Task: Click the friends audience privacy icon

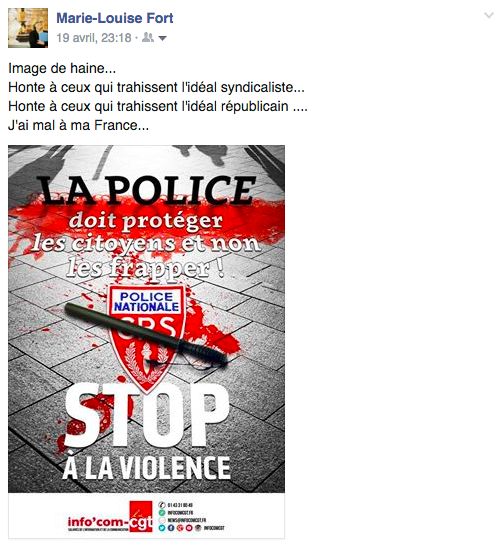Action: 148,37
